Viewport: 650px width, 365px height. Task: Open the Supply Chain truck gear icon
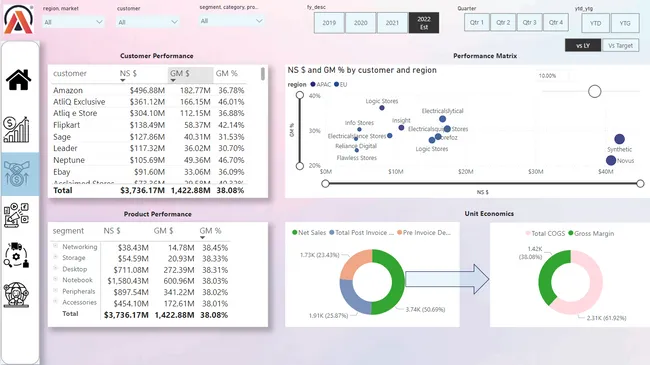point(17,255)
